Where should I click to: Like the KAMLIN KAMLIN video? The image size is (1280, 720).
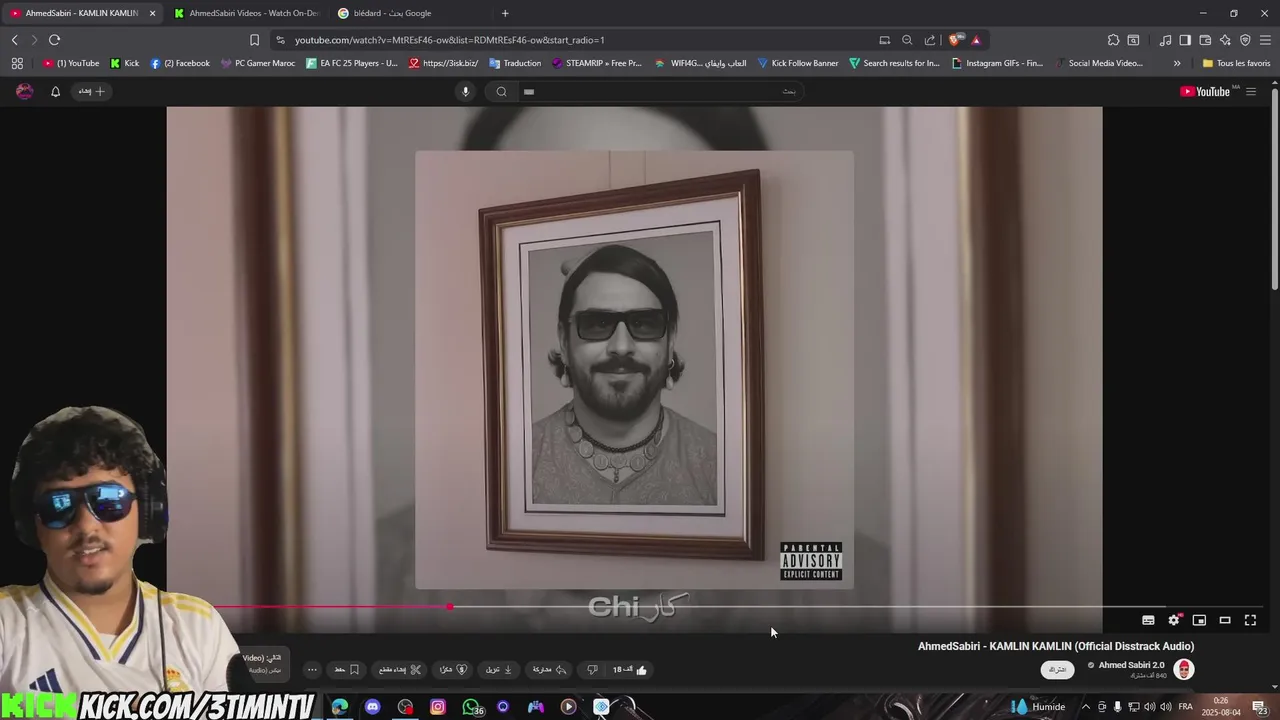click(x=632, y=670)
